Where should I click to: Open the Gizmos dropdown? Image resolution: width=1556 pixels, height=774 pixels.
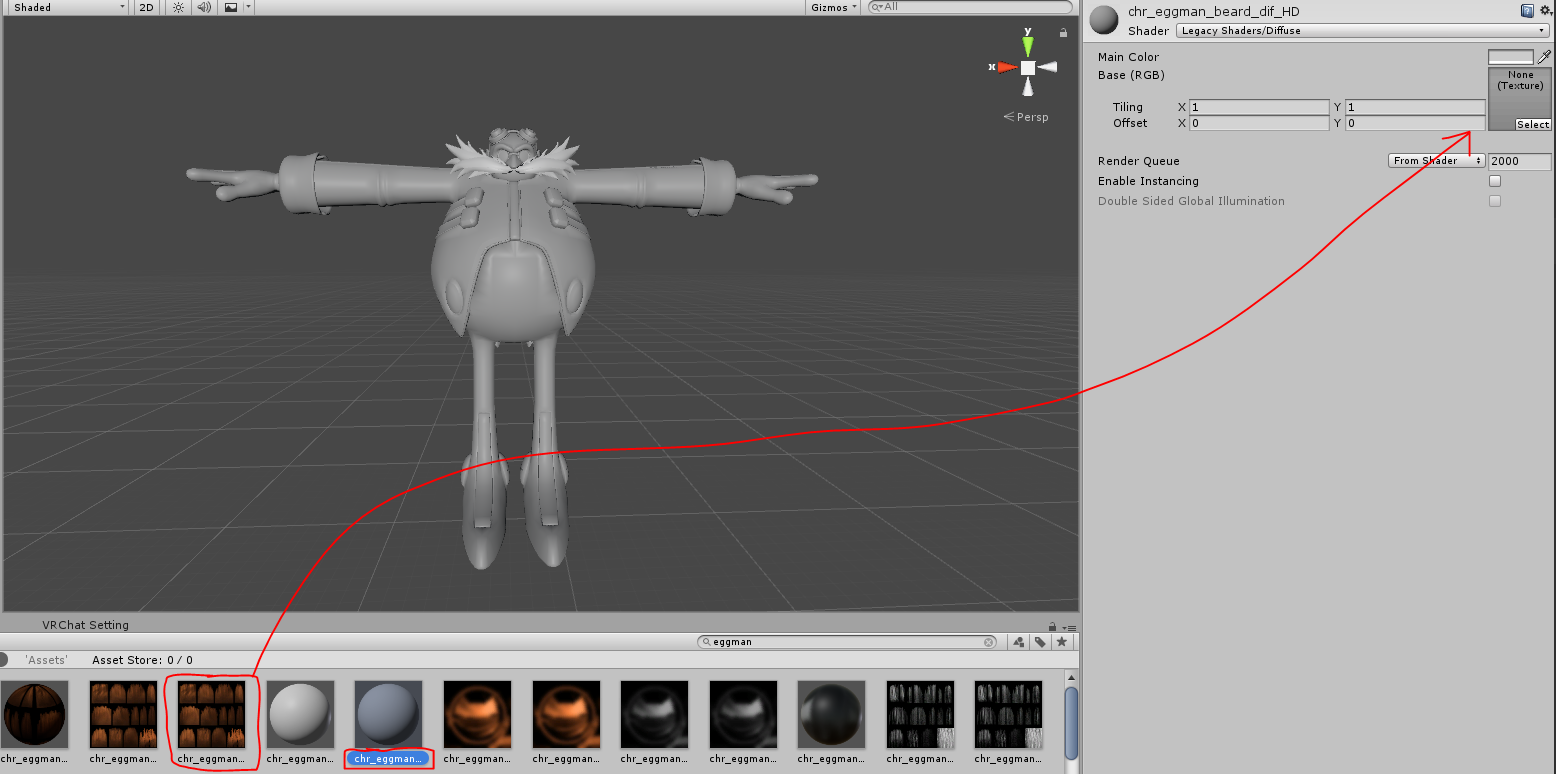pos(834,7)
